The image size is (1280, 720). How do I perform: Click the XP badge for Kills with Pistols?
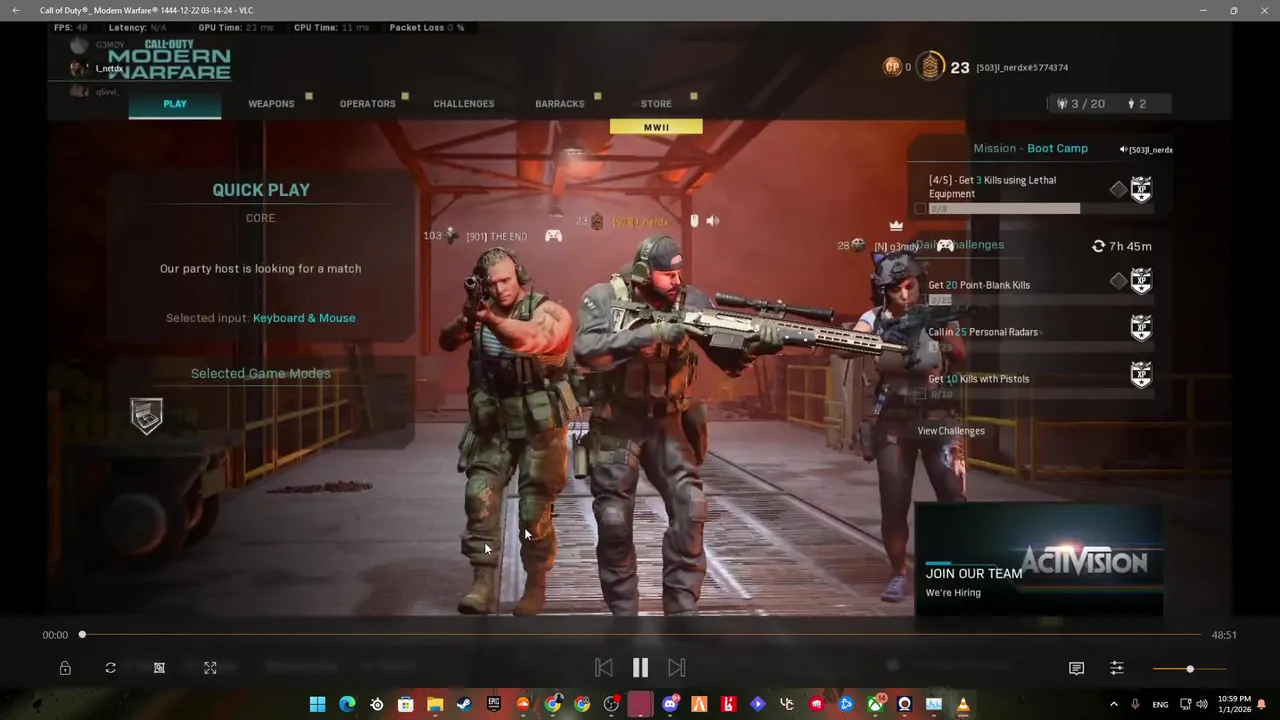point(1140,375)
